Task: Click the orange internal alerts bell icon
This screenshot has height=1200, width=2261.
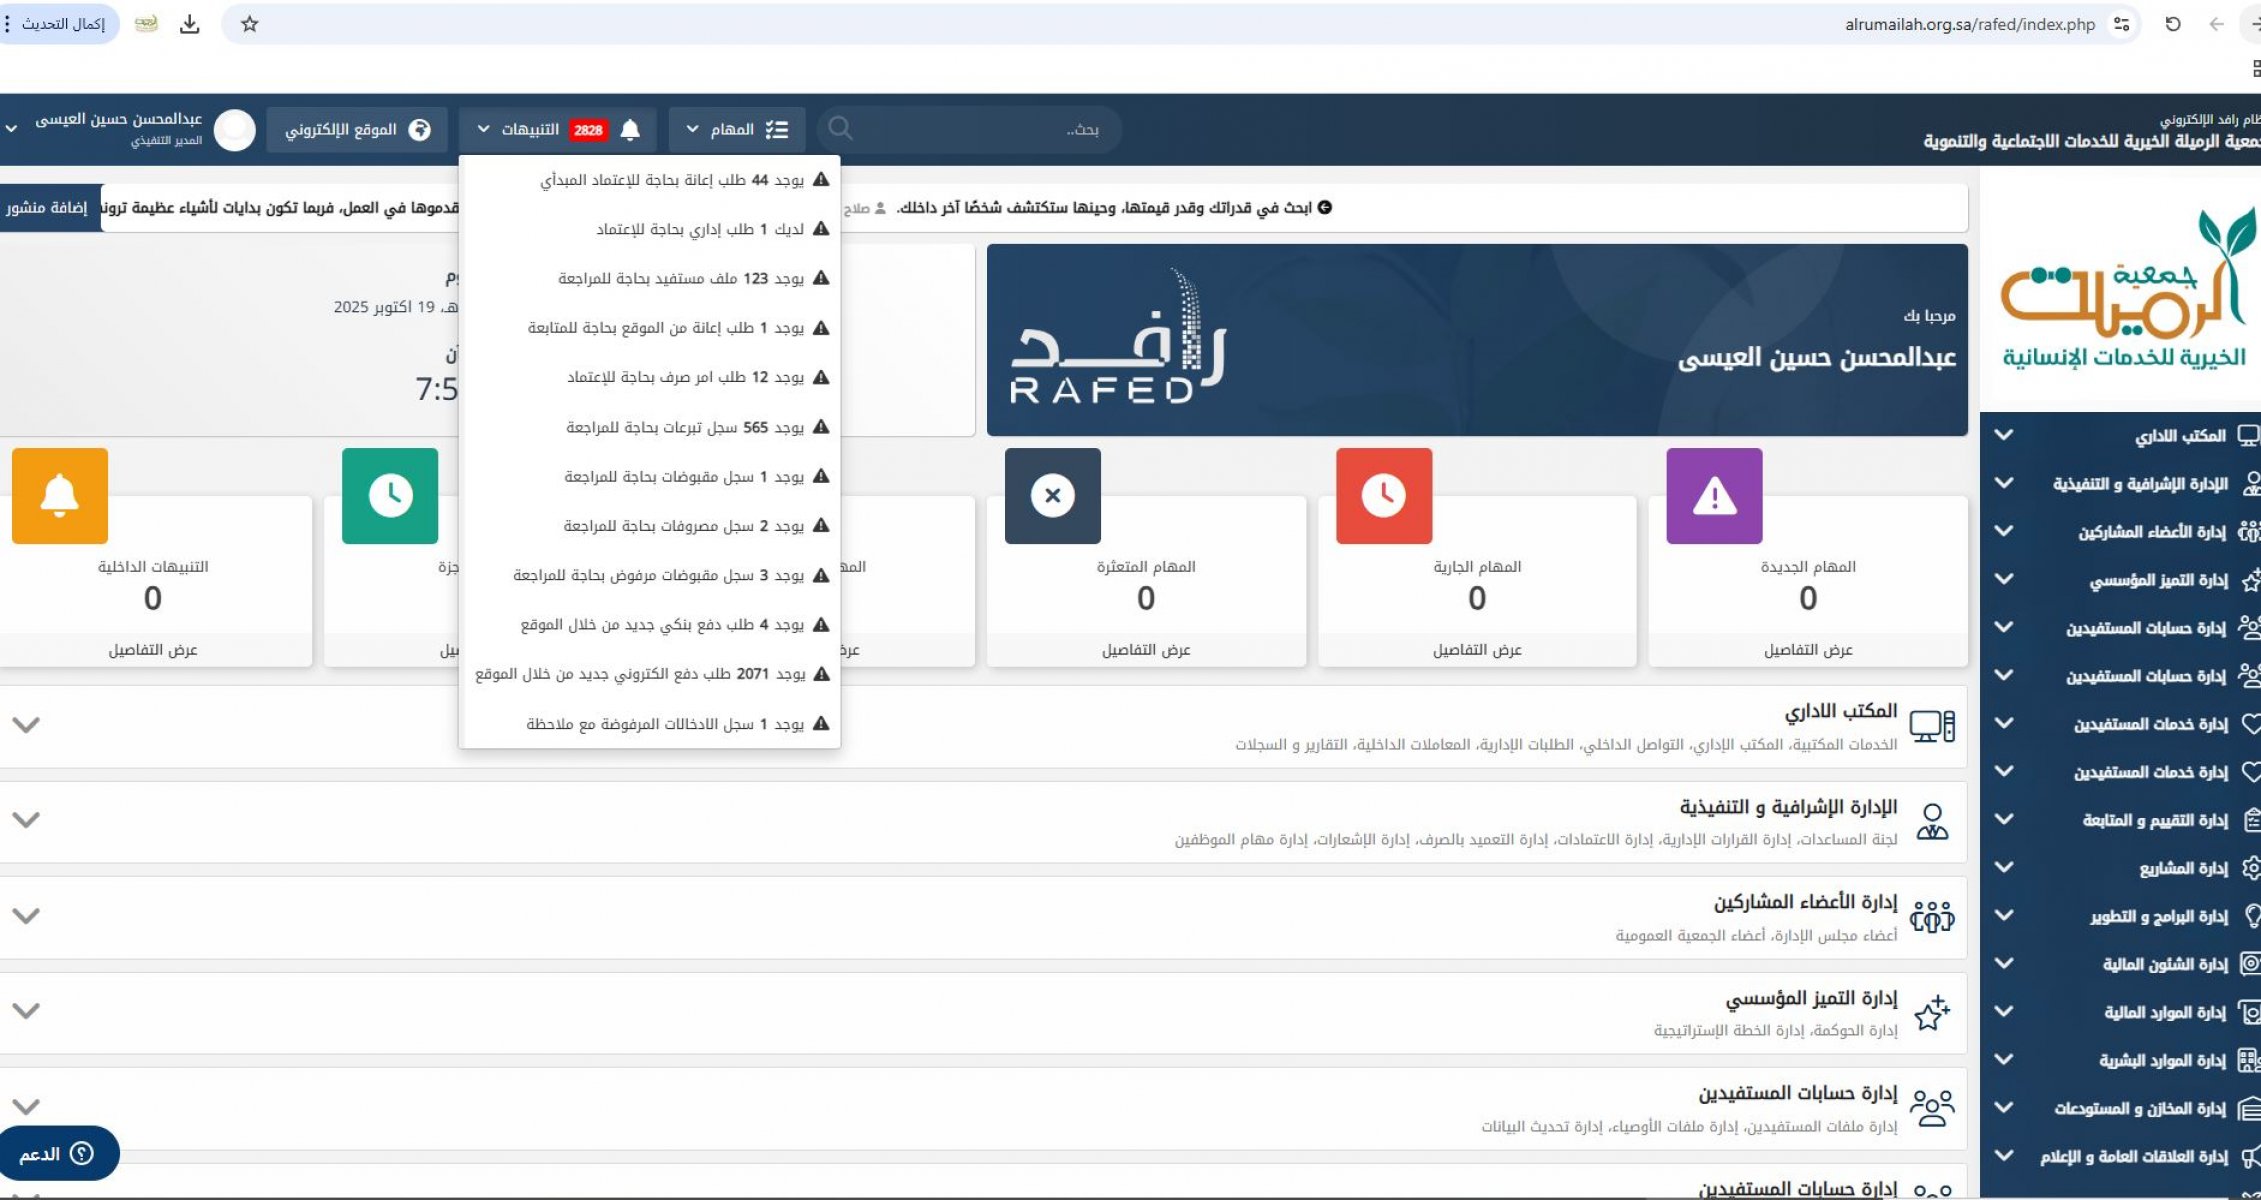Action: point(60,496)
